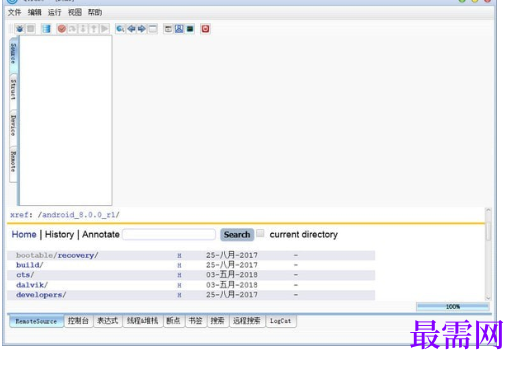Click the blue forward arrow icon
The width and height of the screenshot is (522, 366).
142,29
